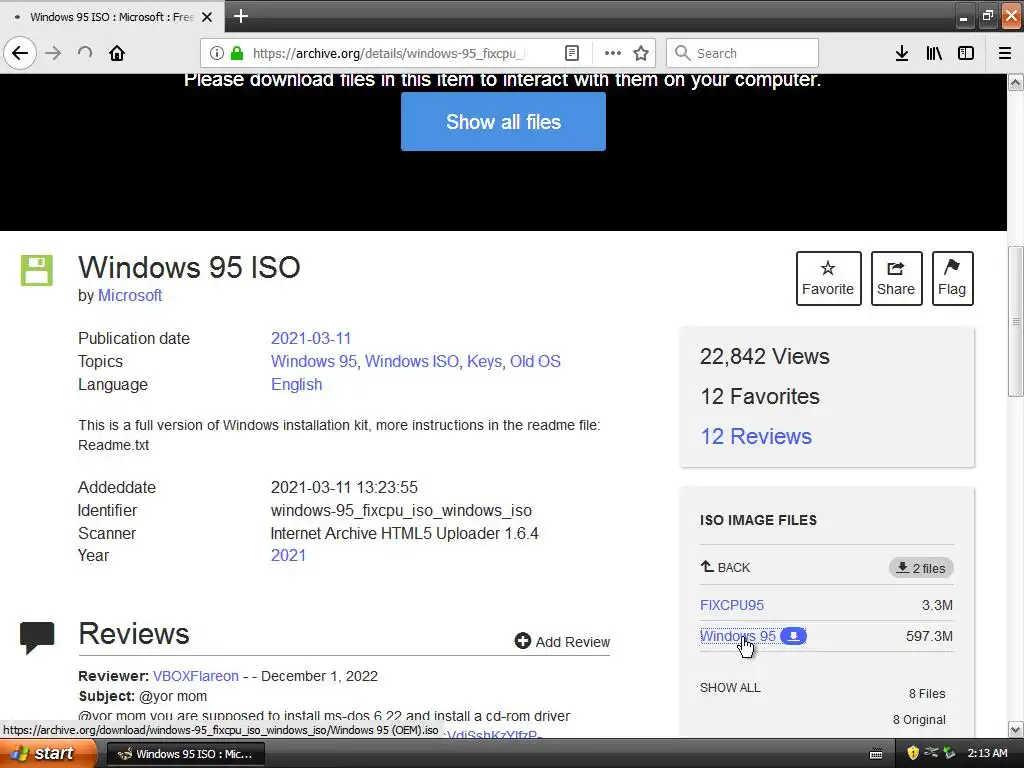Click the Show all files button
The height and width of the screenshot is (768, 1024).
[504, 121]
